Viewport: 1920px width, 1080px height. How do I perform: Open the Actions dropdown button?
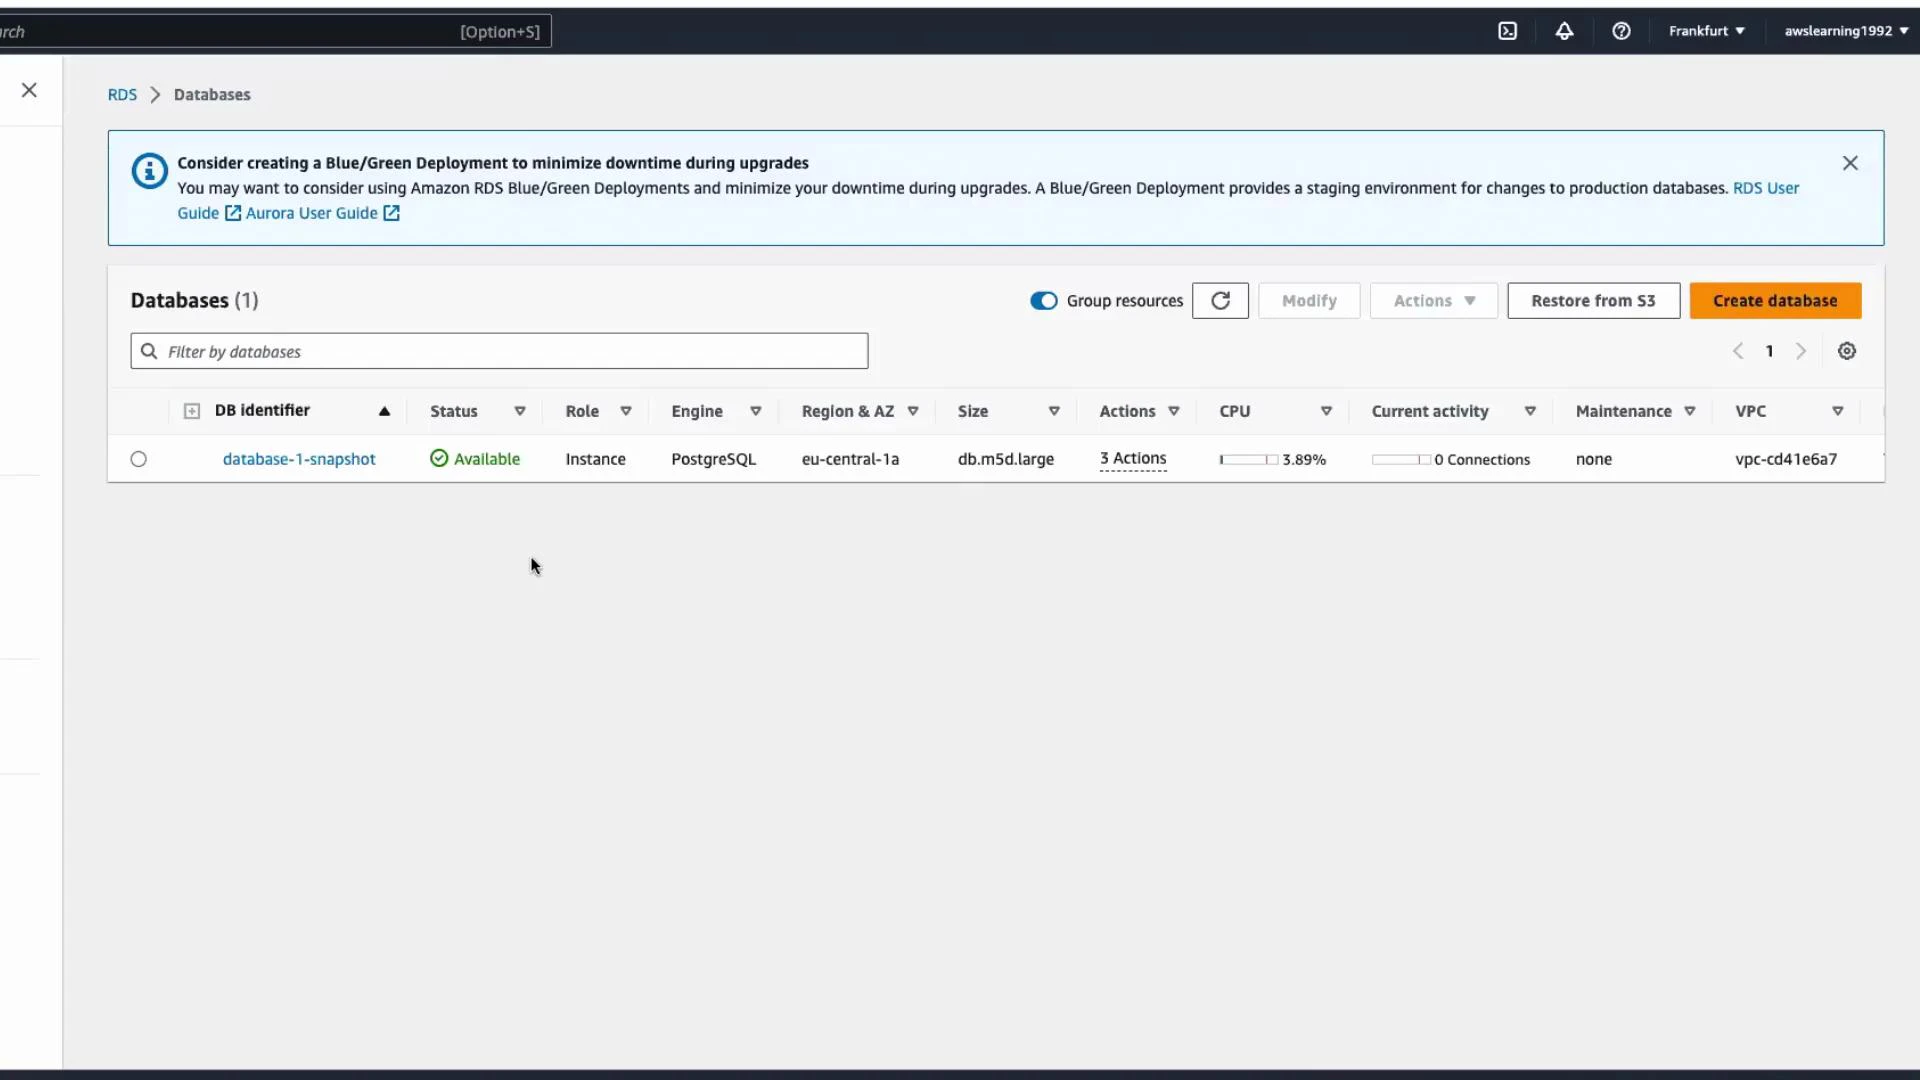(1432, 300)
